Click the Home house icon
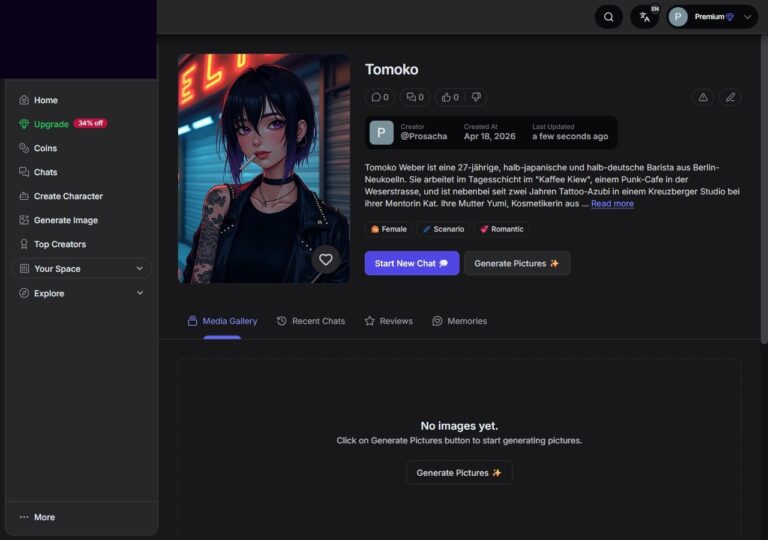The width and height of the screenshot is (768, 540). pos(24,100)
